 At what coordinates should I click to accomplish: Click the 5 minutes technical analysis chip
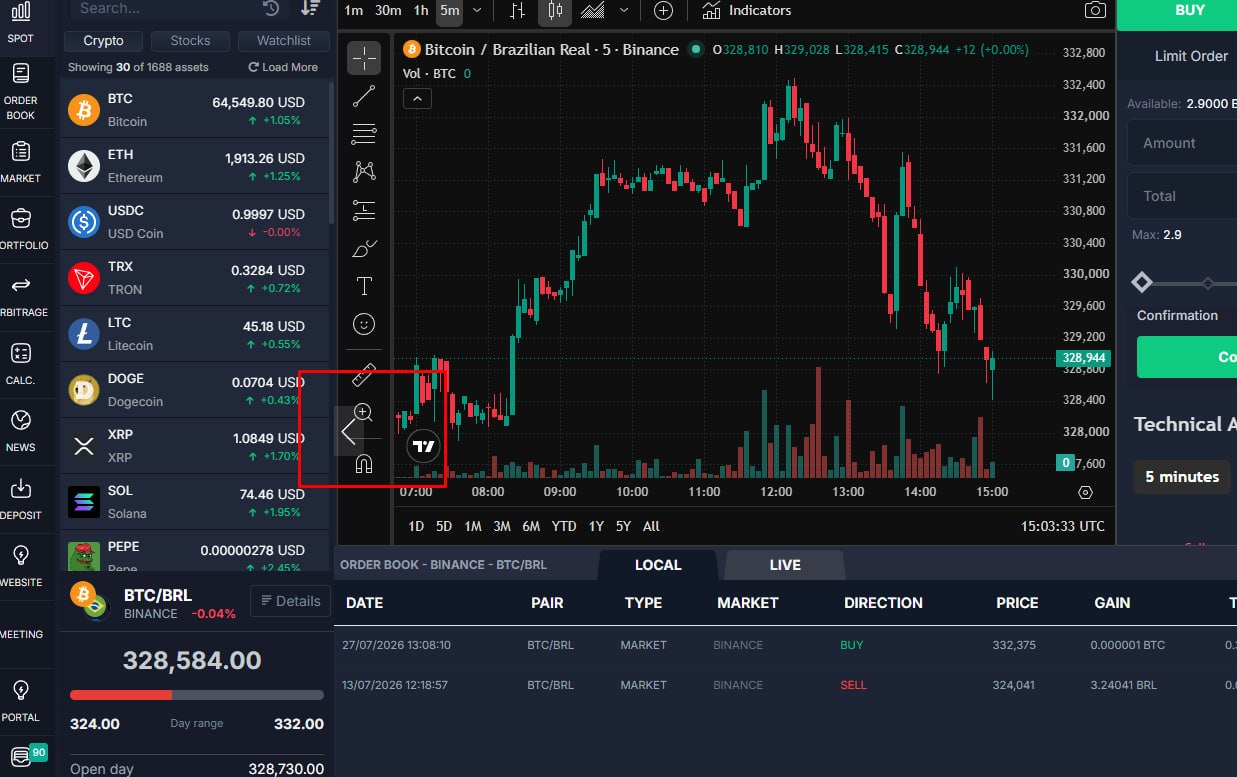(1182, 477)
